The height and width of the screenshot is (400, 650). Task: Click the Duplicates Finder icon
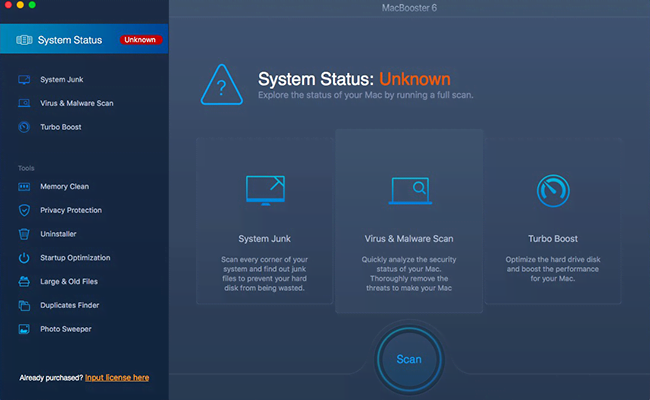(24, 305)
